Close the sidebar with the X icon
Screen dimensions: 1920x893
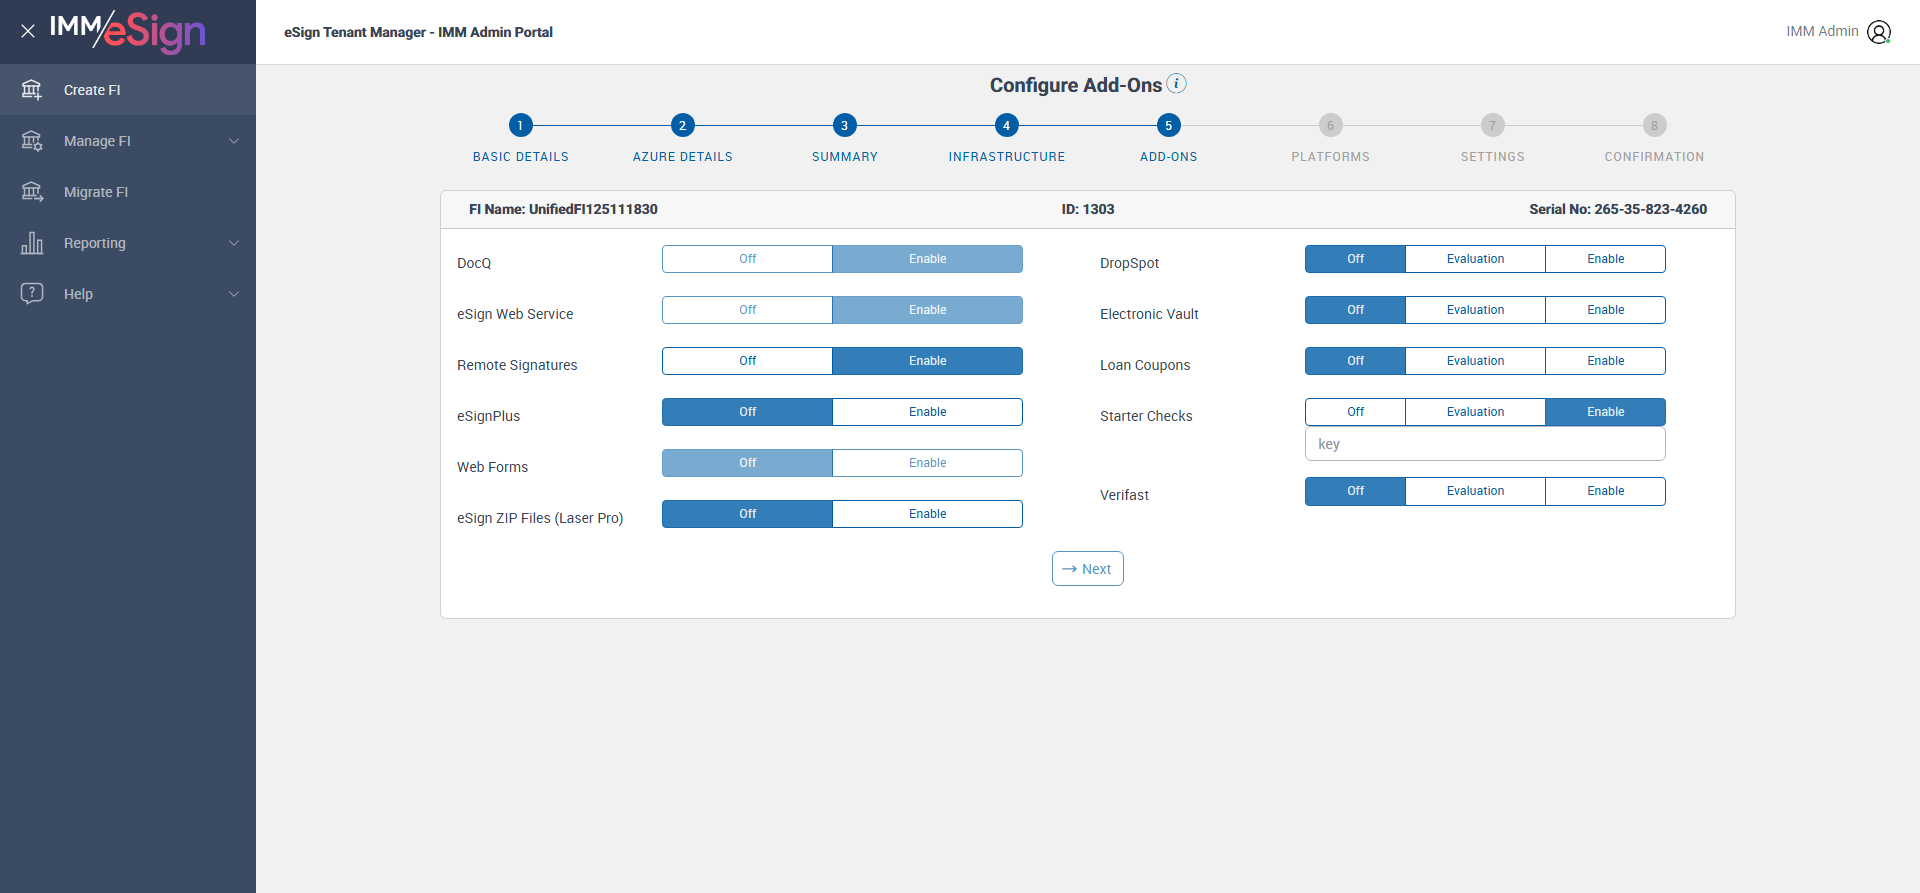coord(28,31)
